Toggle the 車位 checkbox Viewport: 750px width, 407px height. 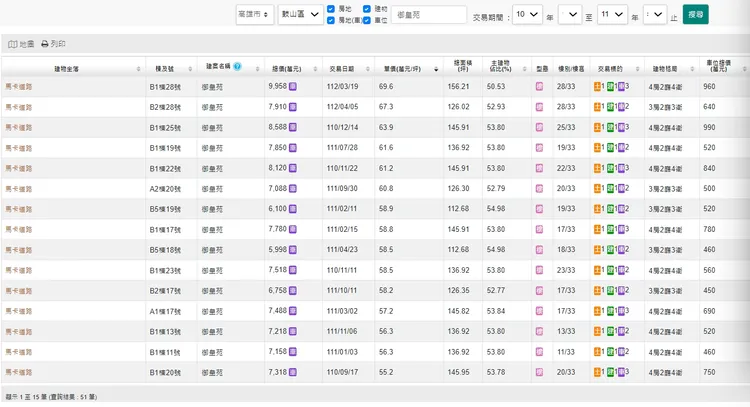click(366, 21)
